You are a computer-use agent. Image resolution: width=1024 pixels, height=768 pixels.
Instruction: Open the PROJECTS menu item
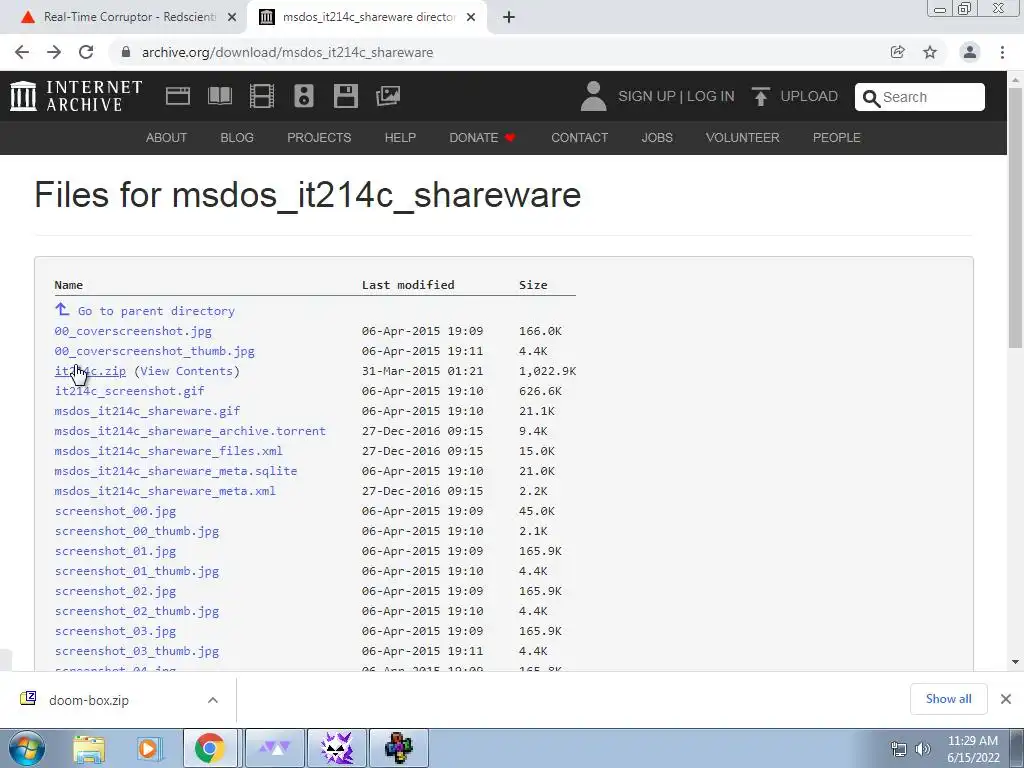319,138
